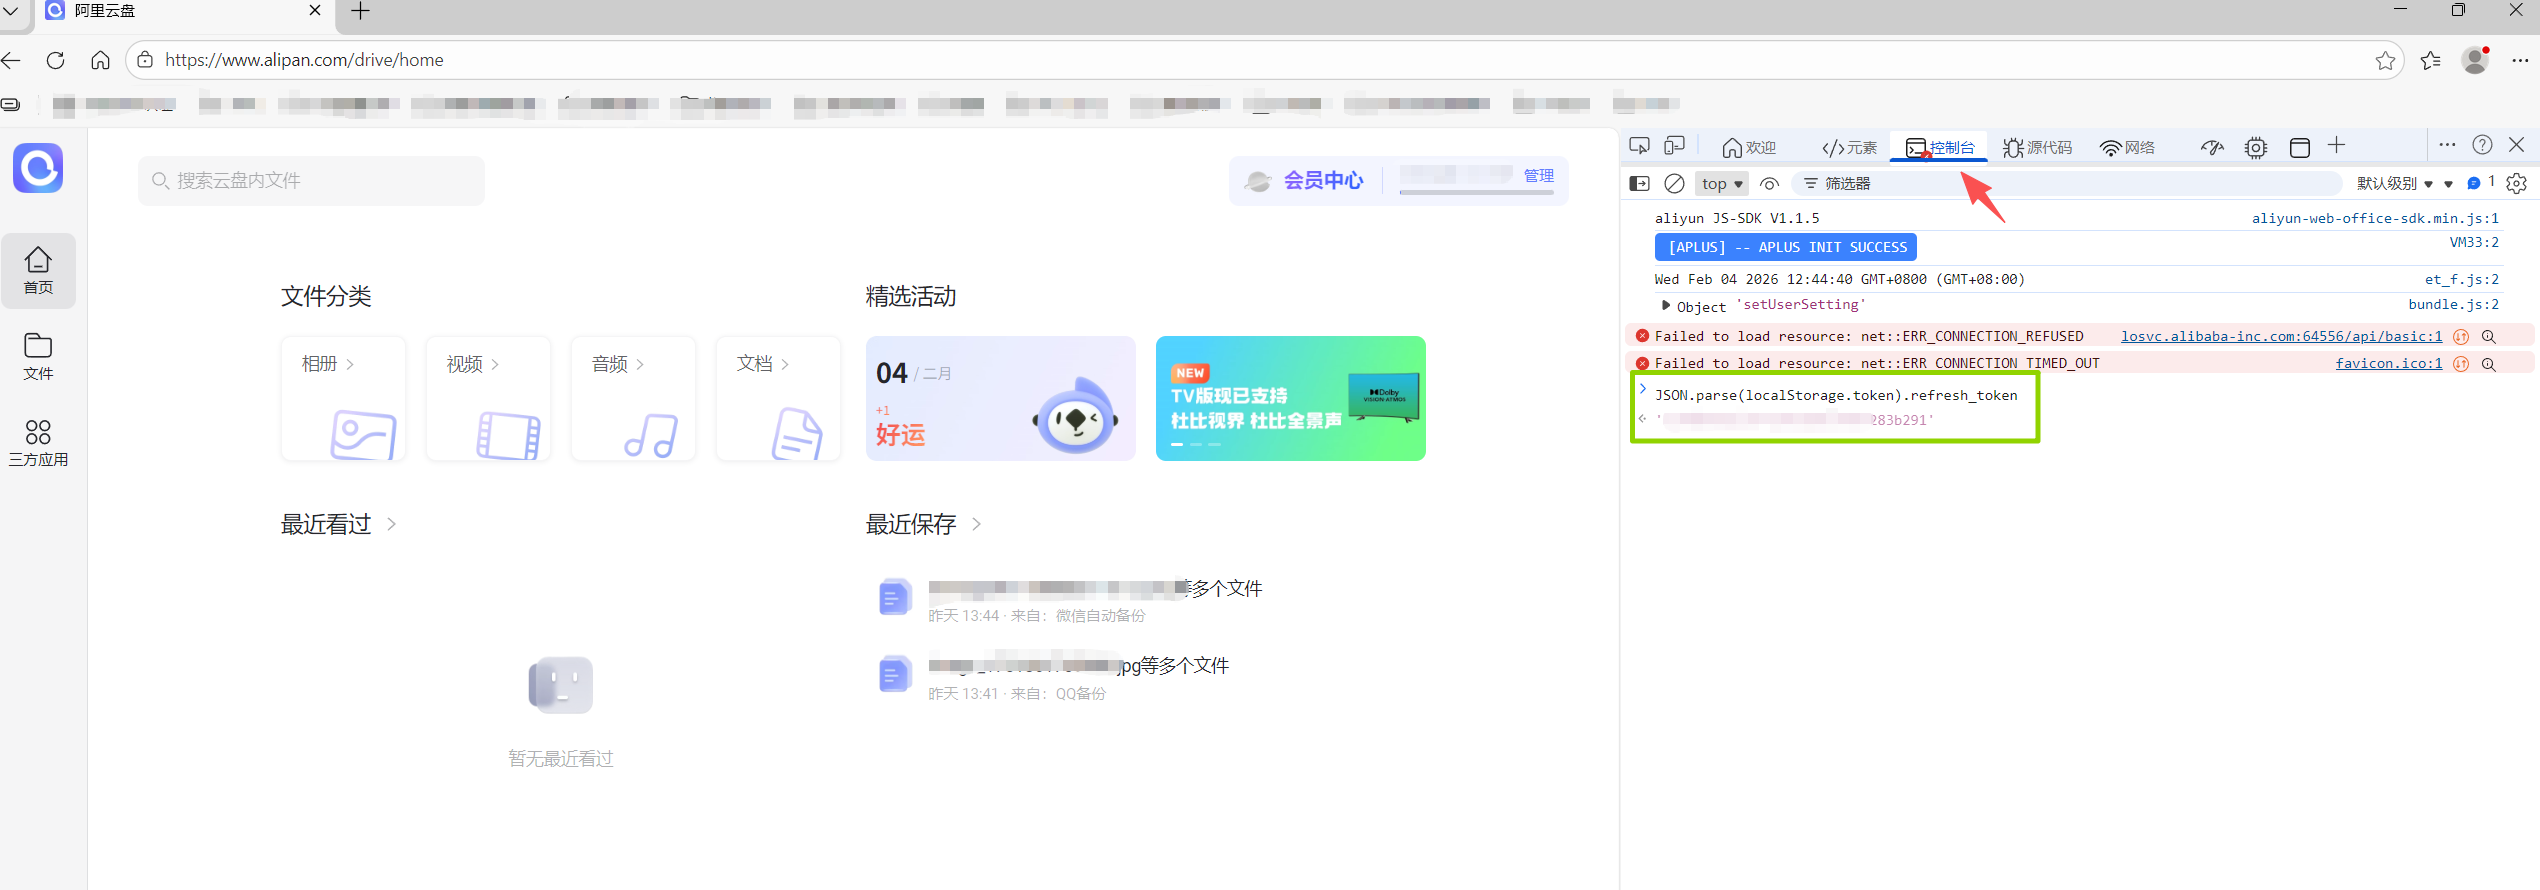Image resolution: width=2540 pixels, height=890 pixels.
Task: Click the console issues counter icon
Action: [x=2481, y=183]
